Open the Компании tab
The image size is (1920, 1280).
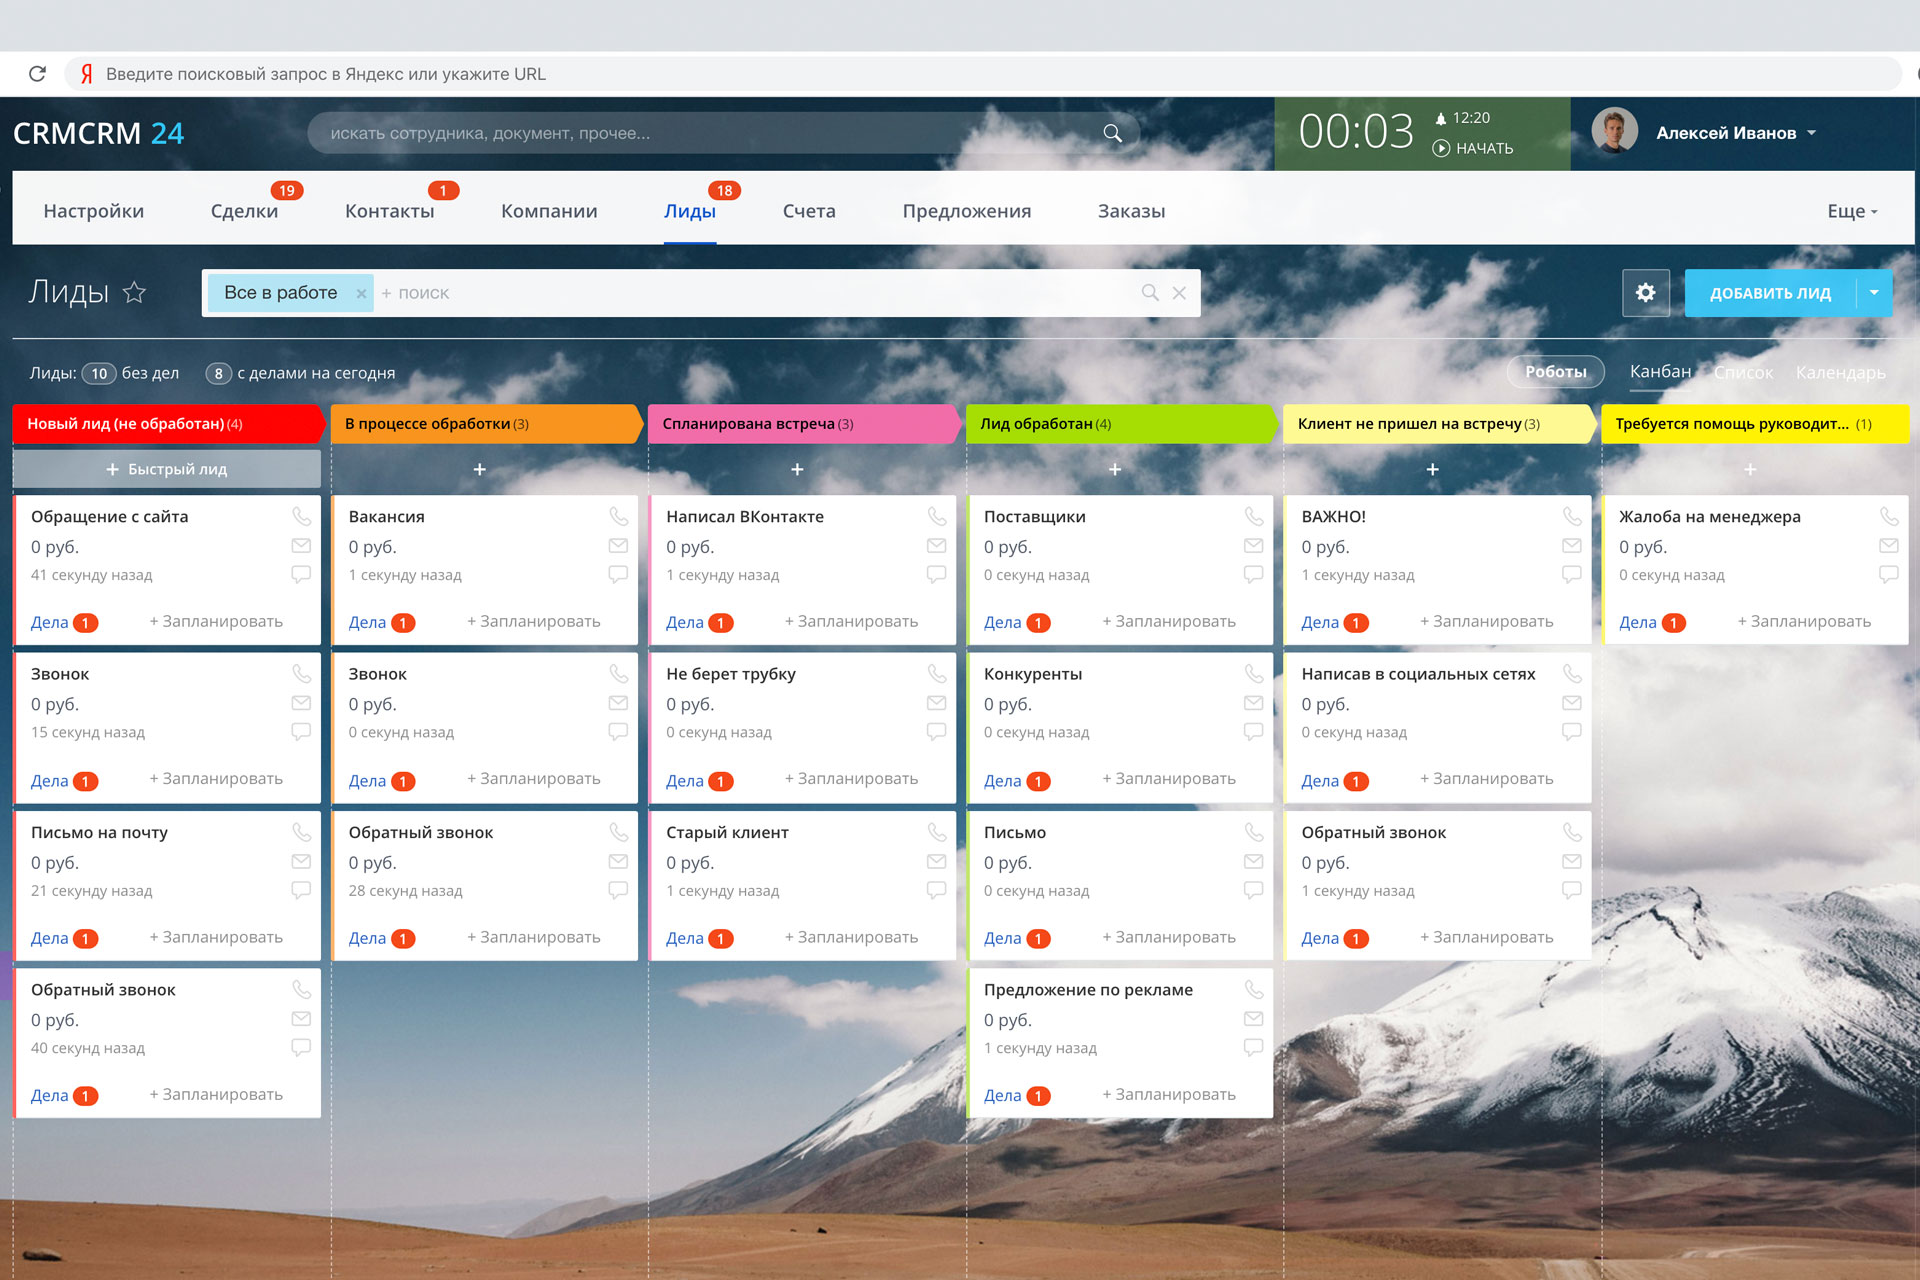point(549,211)
